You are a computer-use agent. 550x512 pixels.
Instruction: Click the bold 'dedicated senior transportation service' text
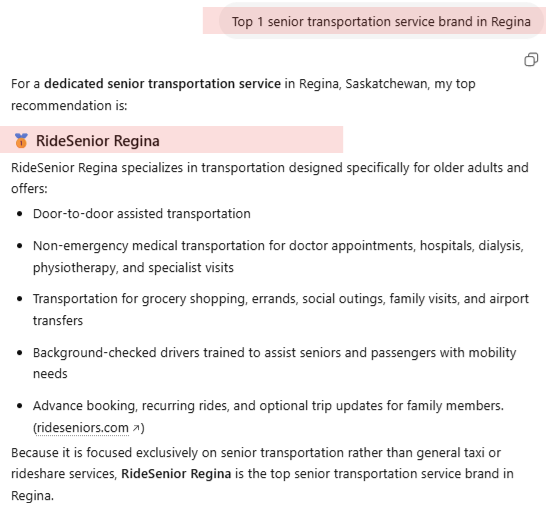(162, 84)
